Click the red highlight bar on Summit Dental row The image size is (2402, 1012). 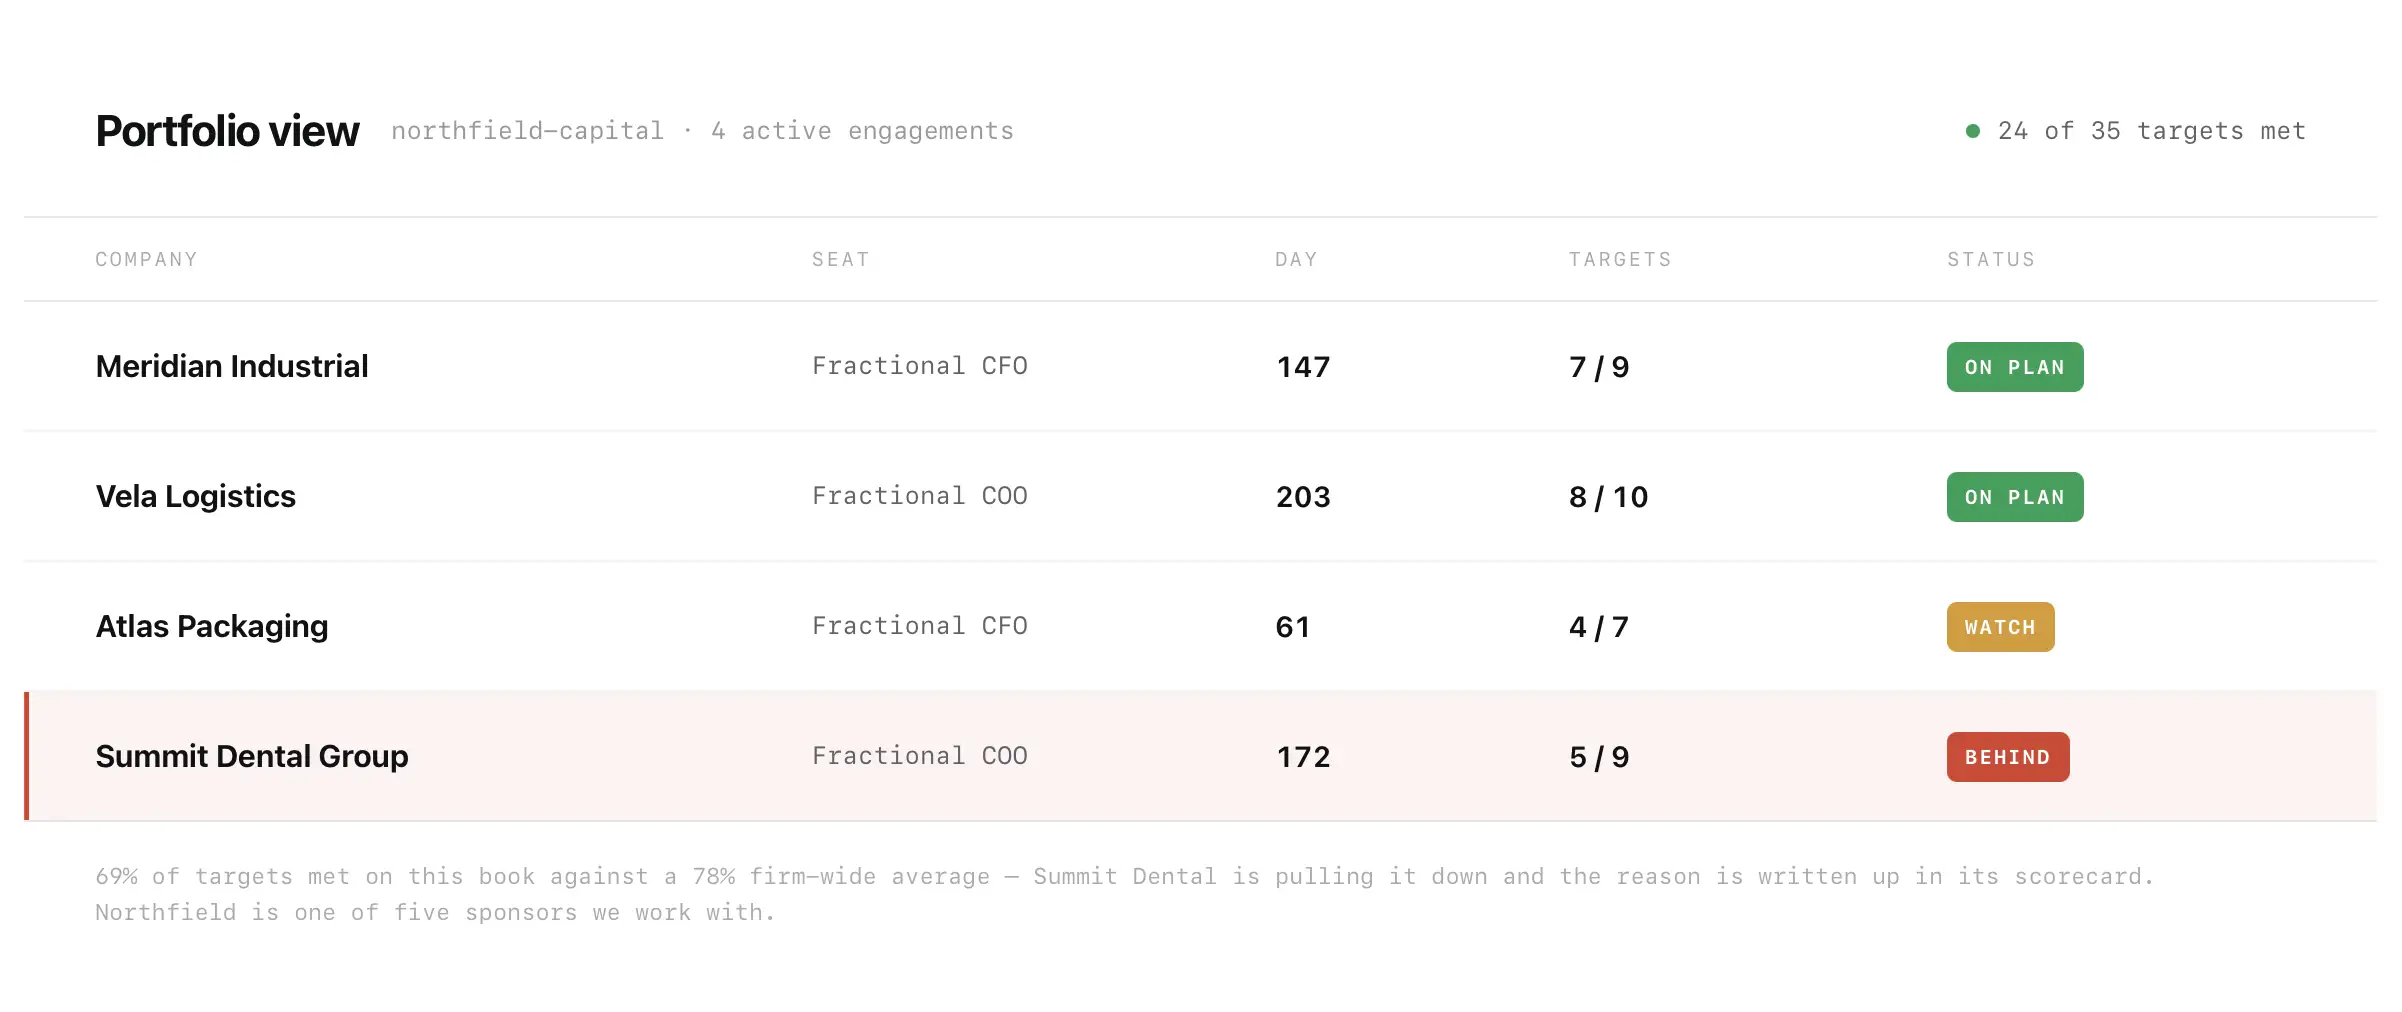[27, 756]
